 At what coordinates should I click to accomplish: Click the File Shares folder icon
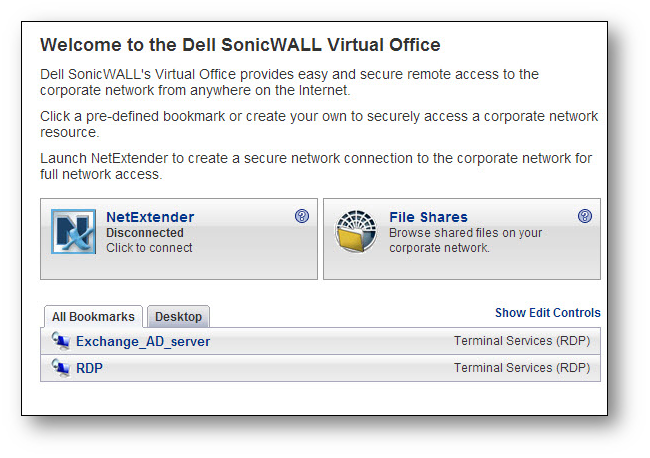point(357,232)
